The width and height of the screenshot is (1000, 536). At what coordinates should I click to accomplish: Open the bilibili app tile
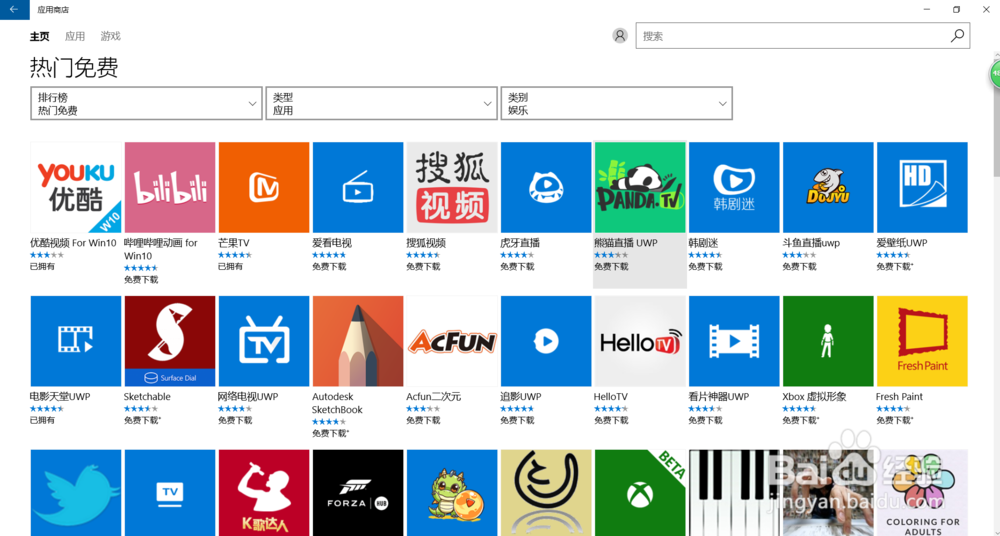point(170,187)
